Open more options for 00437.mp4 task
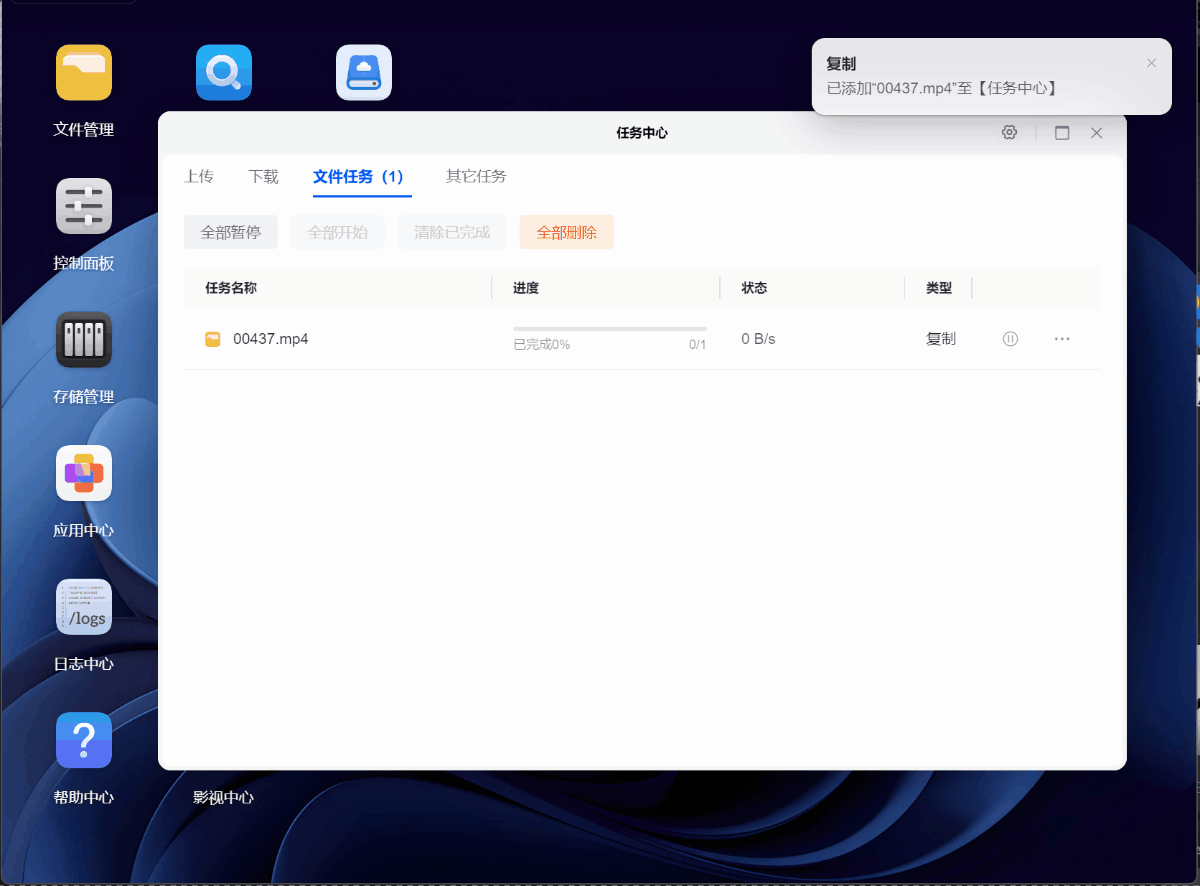This screenshot has width=1200, height=886. pos(1062,339)
